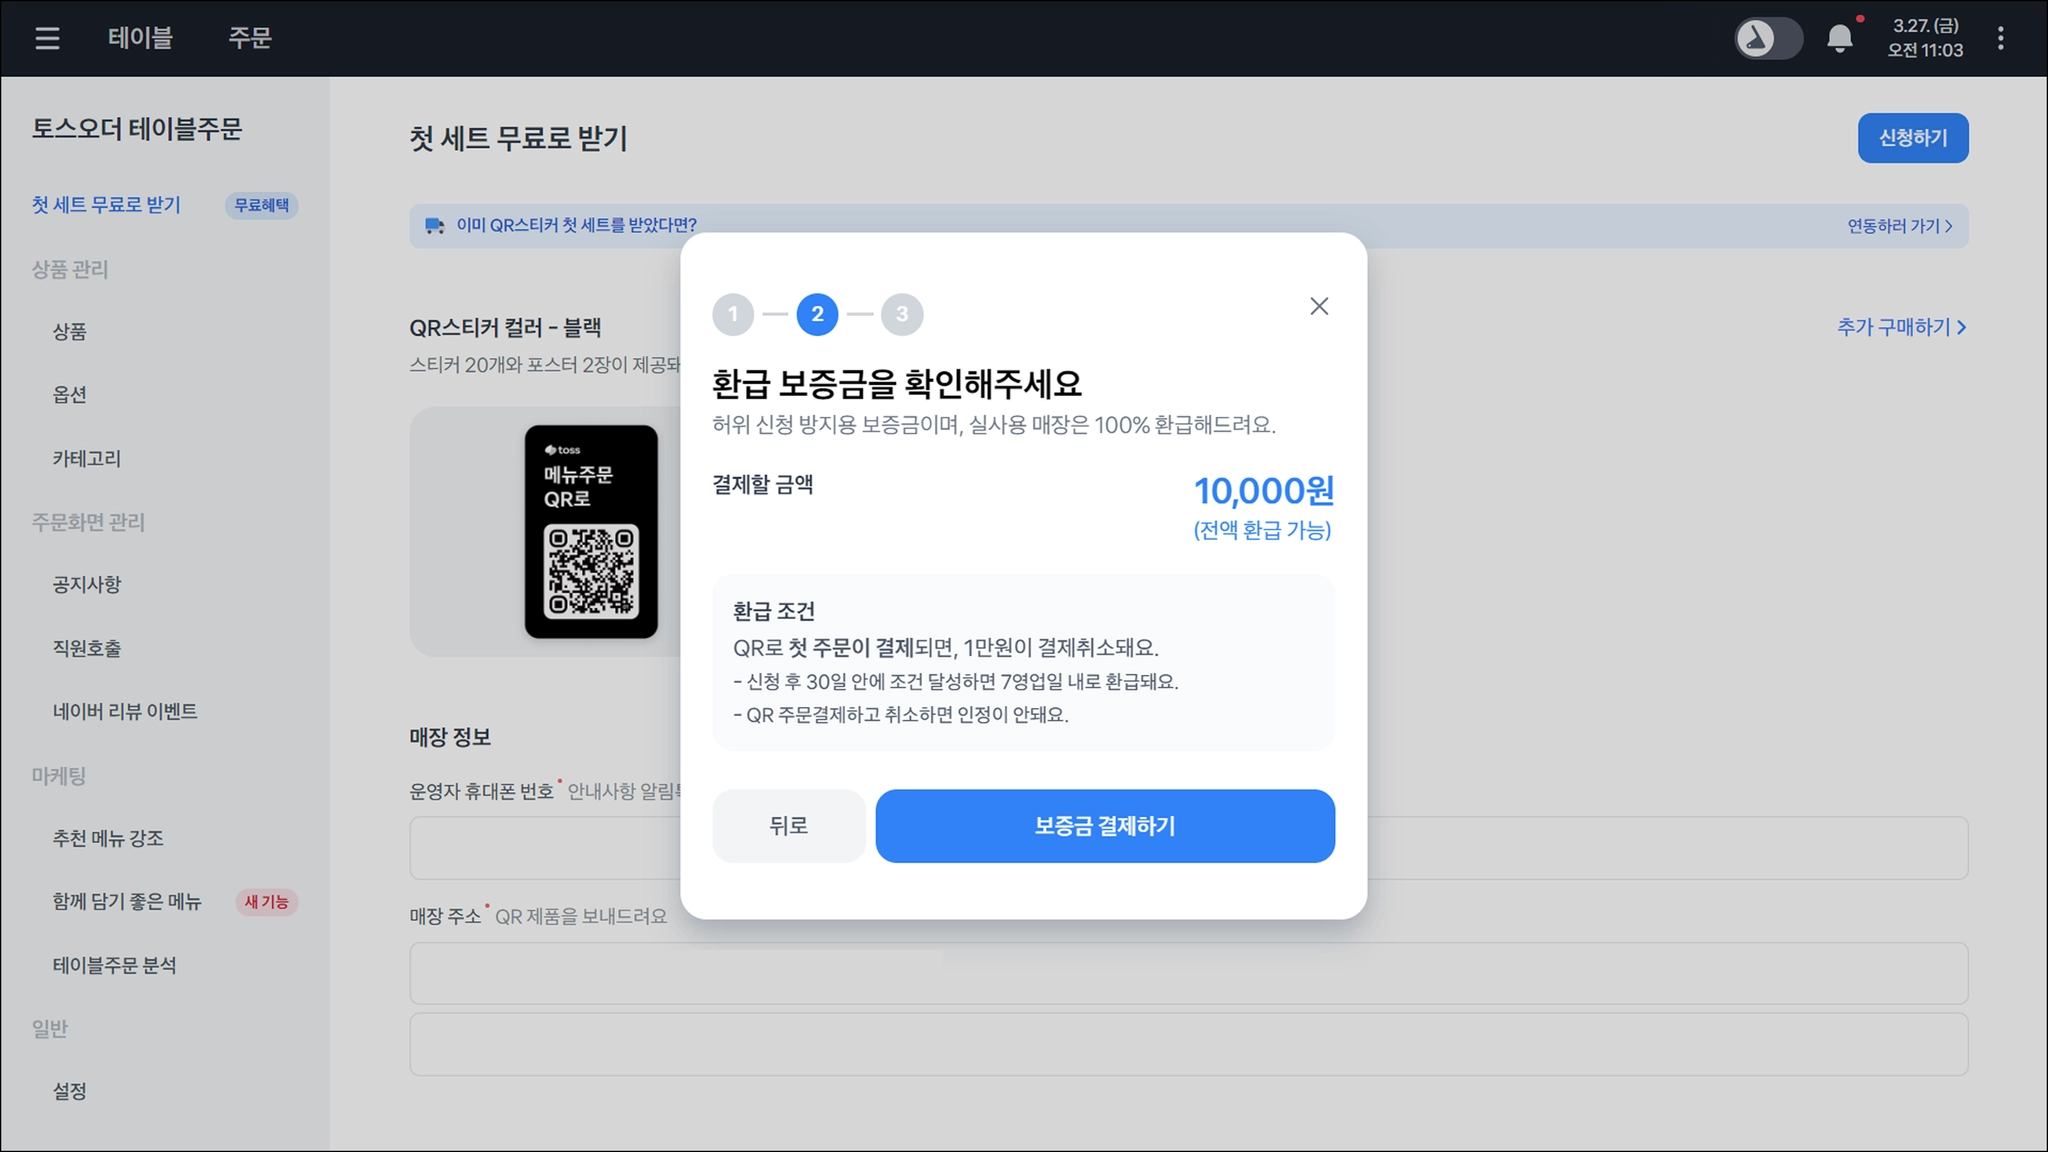The width and height of the screenshot is (2048, 1152).
Task: Click step 1 indicator circle
Action: pyautogui.click(x=733, y=314)
